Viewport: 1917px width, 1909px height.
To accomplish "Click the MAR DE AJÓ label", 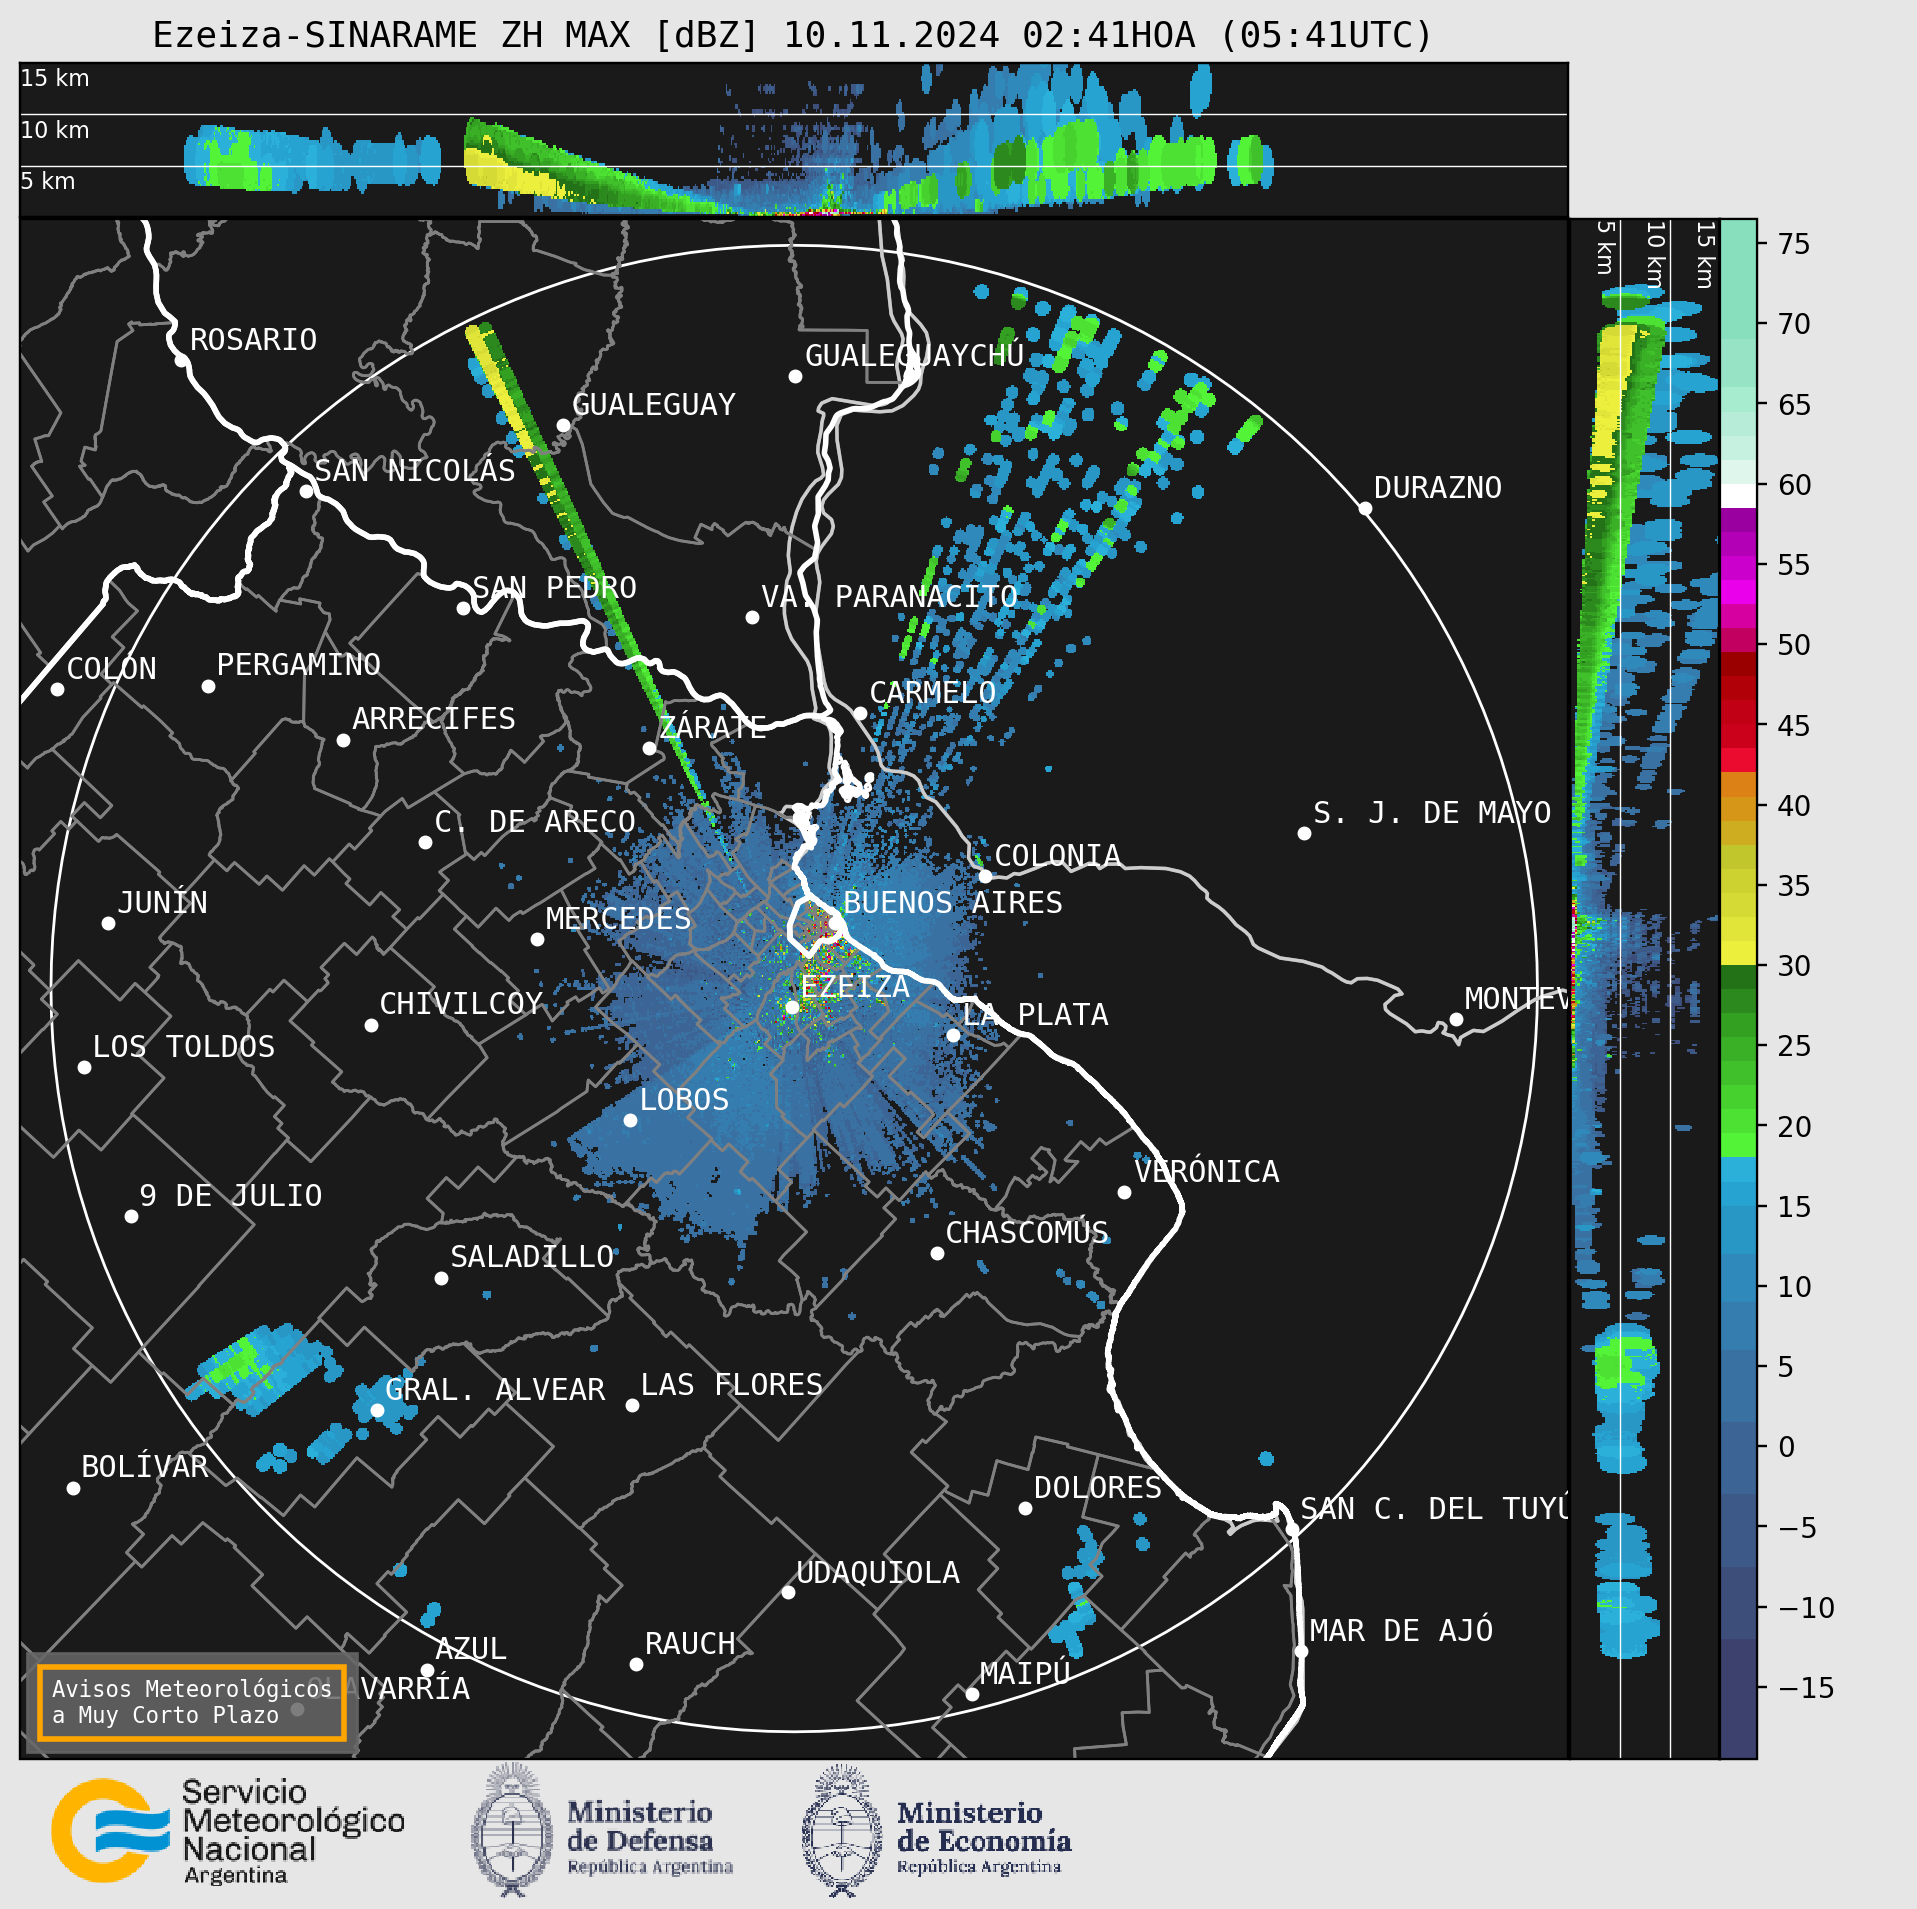I will click(1401, 1631).
